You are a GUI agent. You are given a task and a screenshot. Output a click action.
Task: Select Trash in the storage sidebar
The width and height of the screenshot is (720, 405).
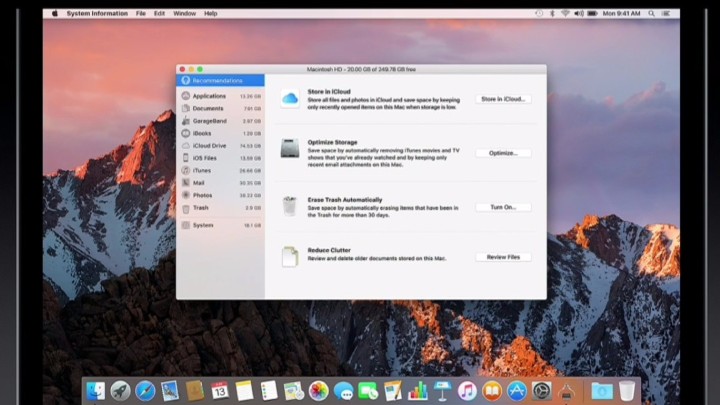click(220, 208)
